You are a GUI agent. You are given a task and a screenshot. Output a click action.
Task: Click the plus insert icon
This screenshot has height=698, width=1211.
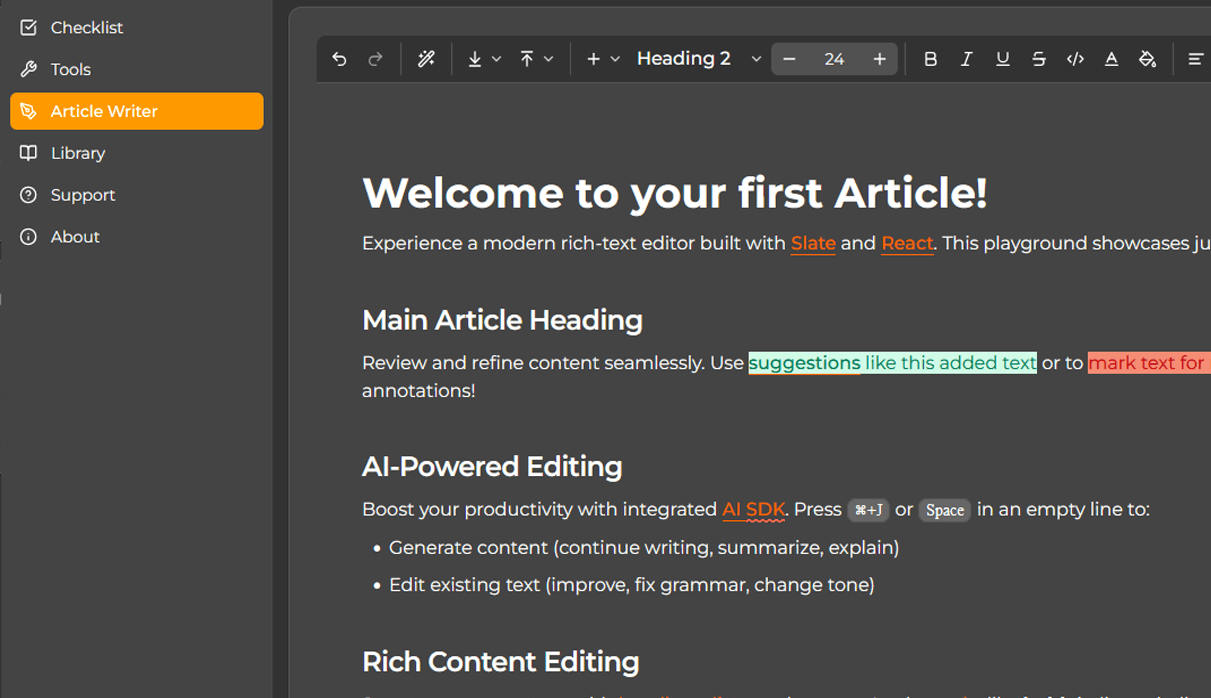point(593,59)
